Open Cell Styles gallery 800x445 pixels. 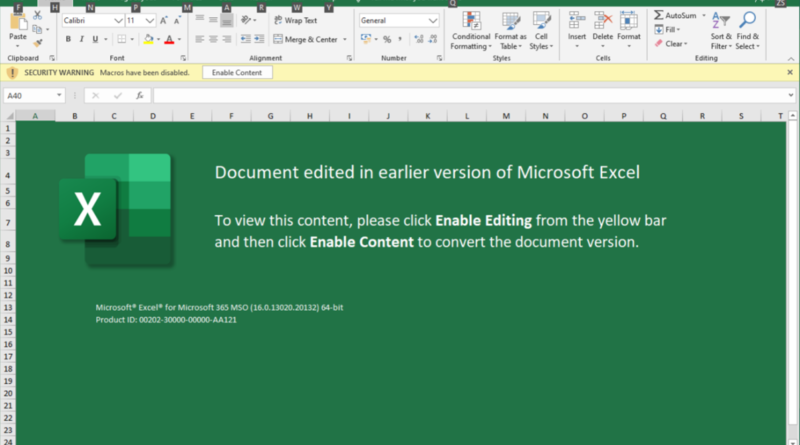pyautogui.click(x=541, y=31)
